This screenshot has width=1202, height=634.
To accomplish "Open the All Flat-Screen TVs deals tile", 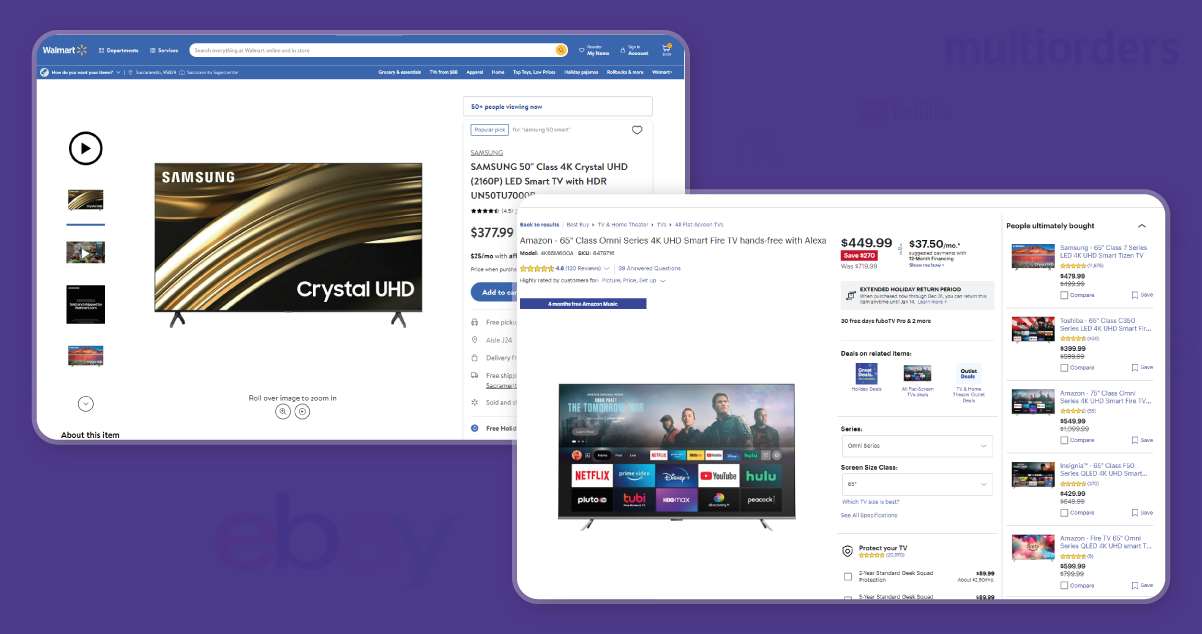I will coord(917,379).
